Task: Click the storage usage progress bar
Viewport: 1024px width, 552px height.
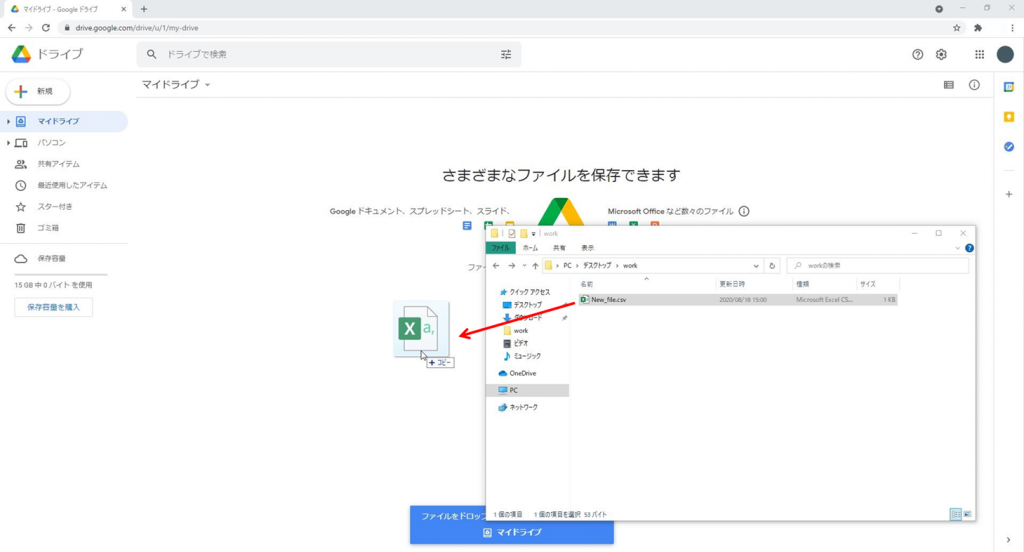Action: pyautogui.click(x=61, y=274)
